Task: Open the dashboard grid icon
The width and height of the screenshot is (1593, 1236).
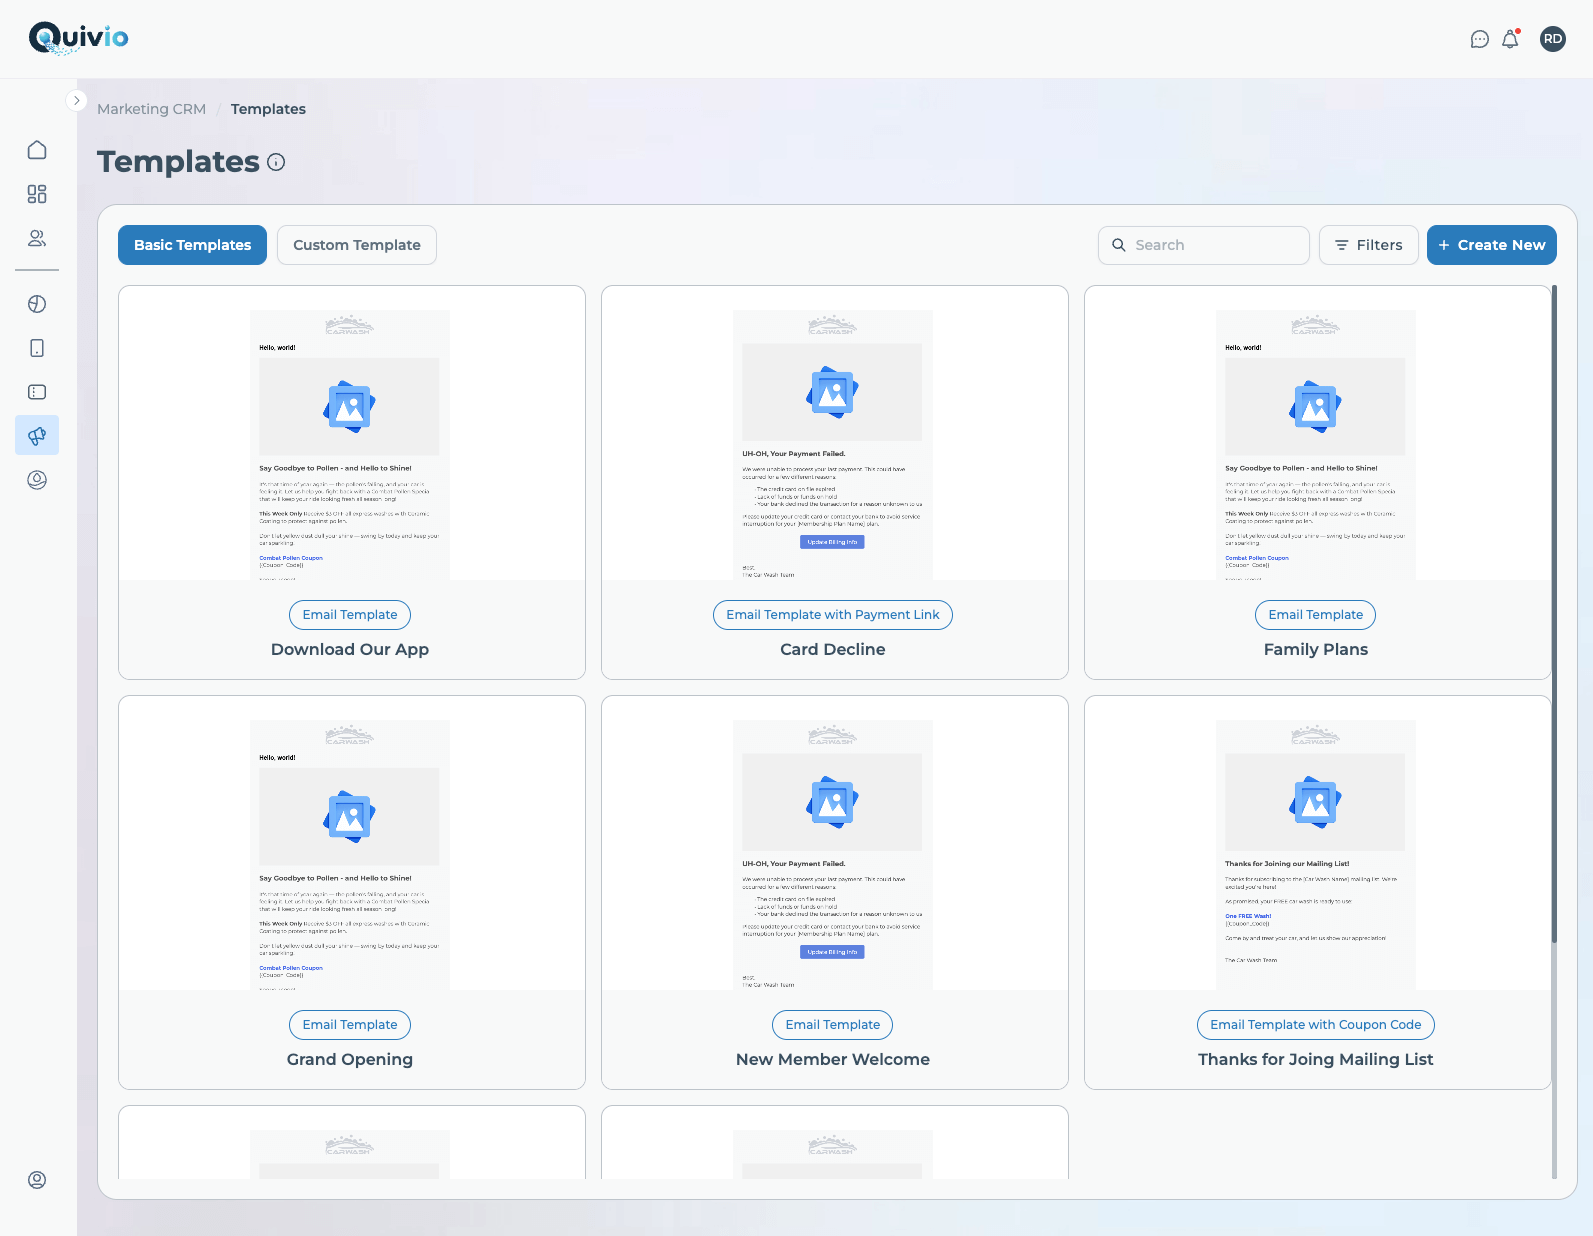Action: pyautogui.click(x=37, y=194)
